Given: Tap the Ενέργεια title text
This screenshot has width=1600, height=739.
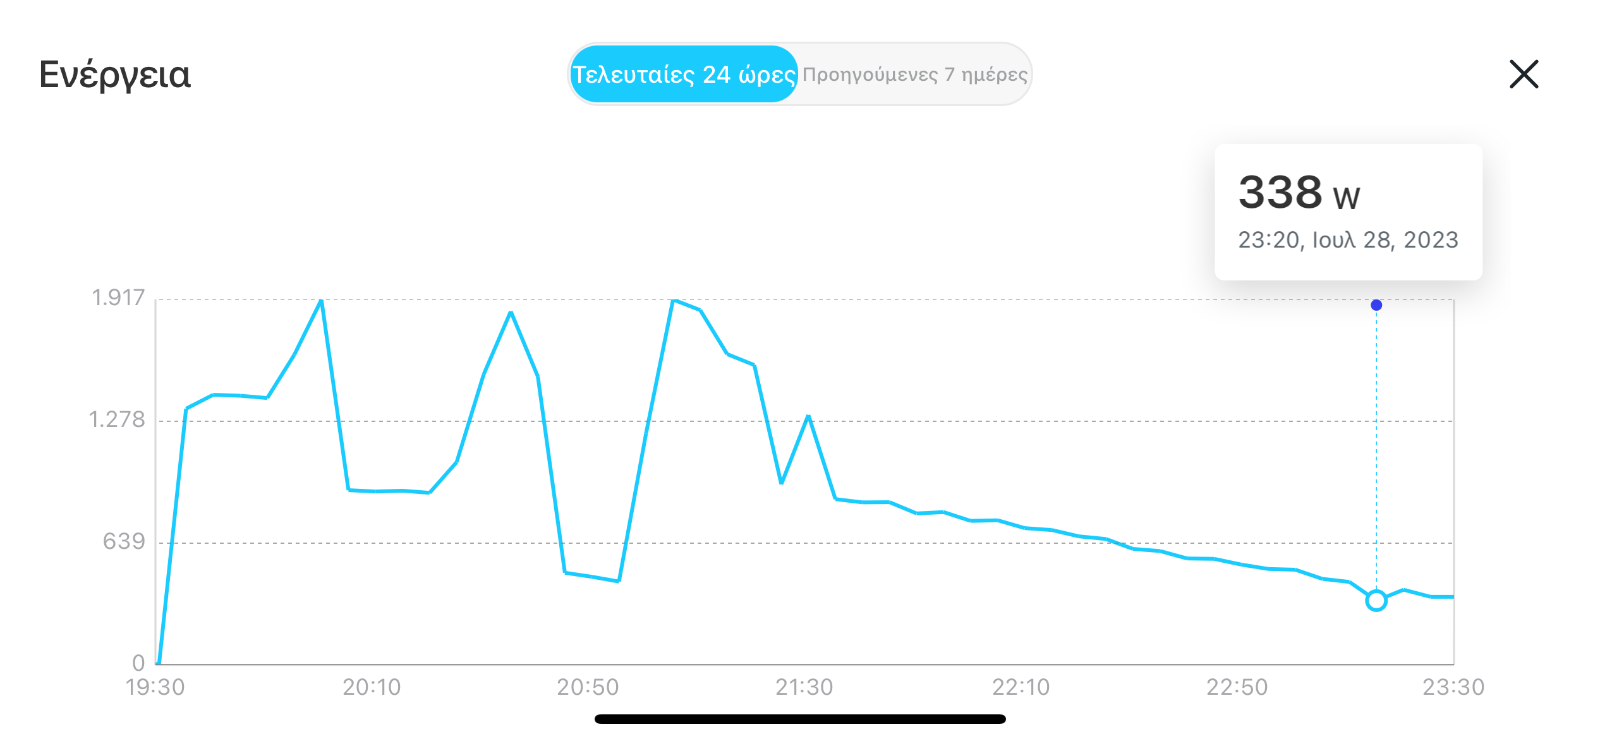Looking at the screenshot, I should click(114, 75).
